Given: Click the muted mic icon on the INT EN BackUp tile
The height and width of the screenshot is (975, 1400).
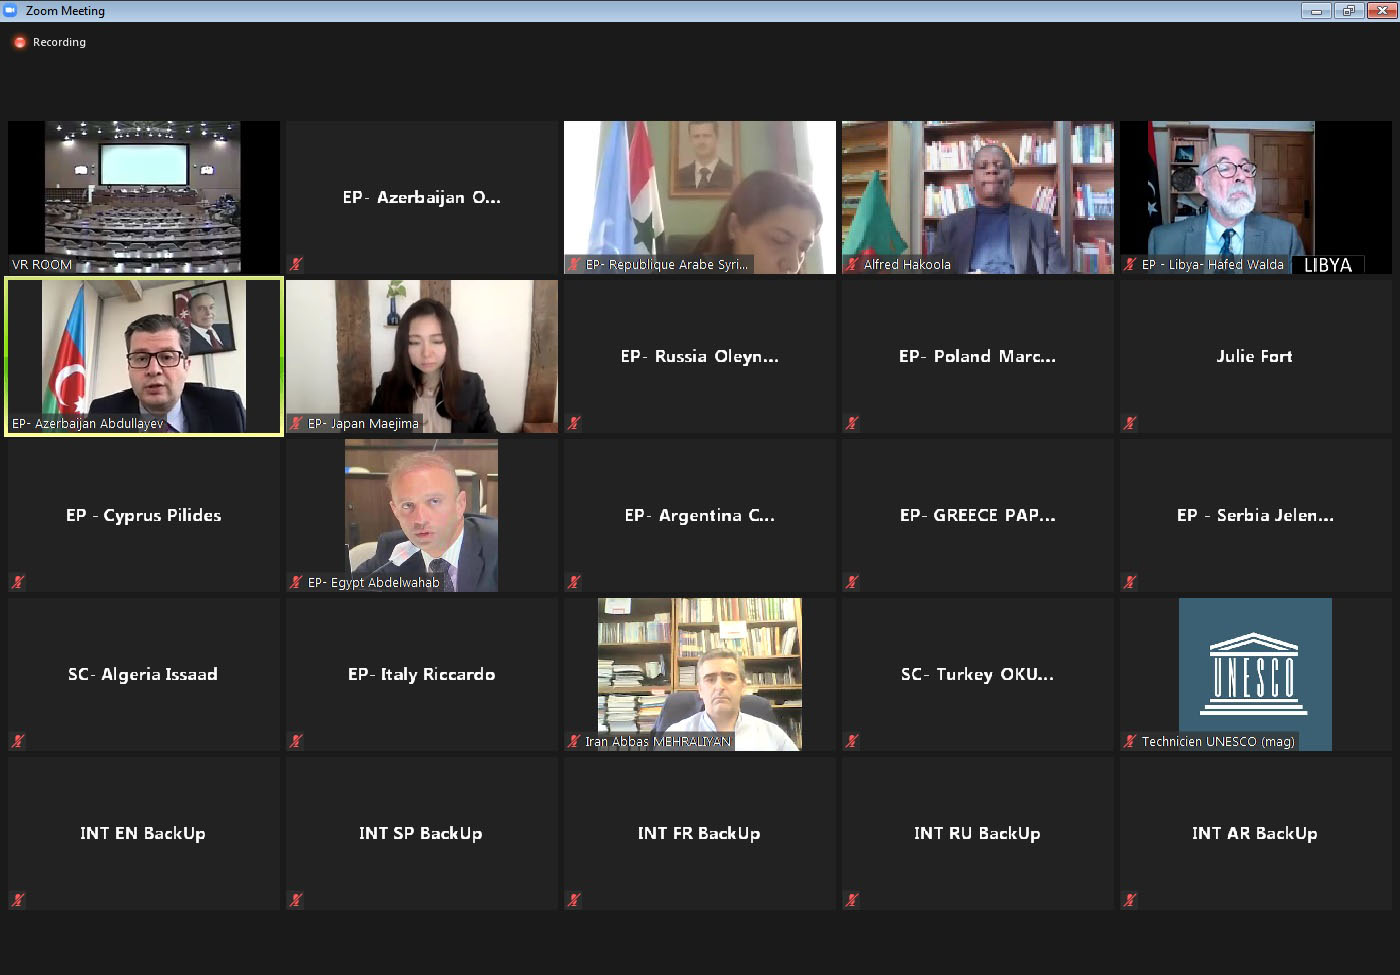Looking at the screenshot, I should click(18, 900).
